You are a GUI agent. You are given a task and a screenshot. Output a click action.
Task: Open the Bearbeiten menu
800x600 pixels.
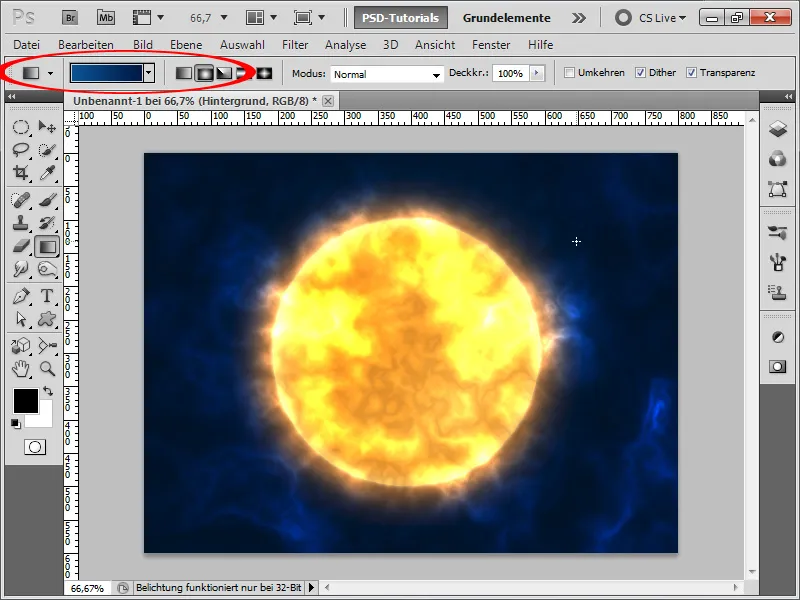pos(86,45)
